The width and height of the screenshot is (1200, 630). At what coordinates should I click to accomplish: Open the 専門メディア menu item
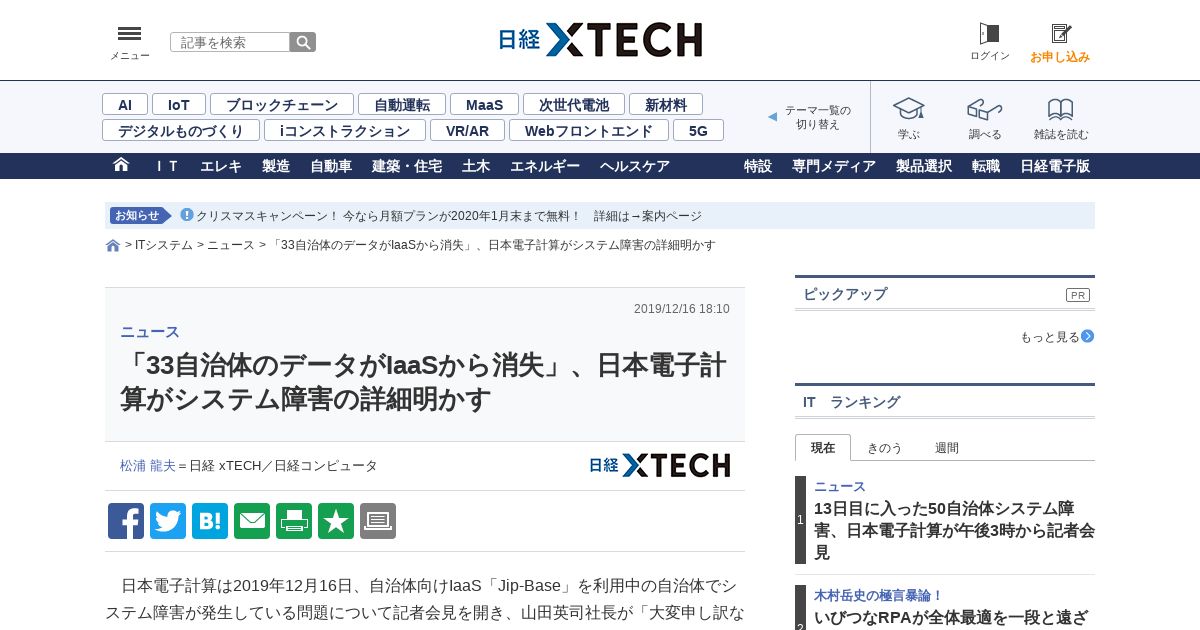[834, 166]
